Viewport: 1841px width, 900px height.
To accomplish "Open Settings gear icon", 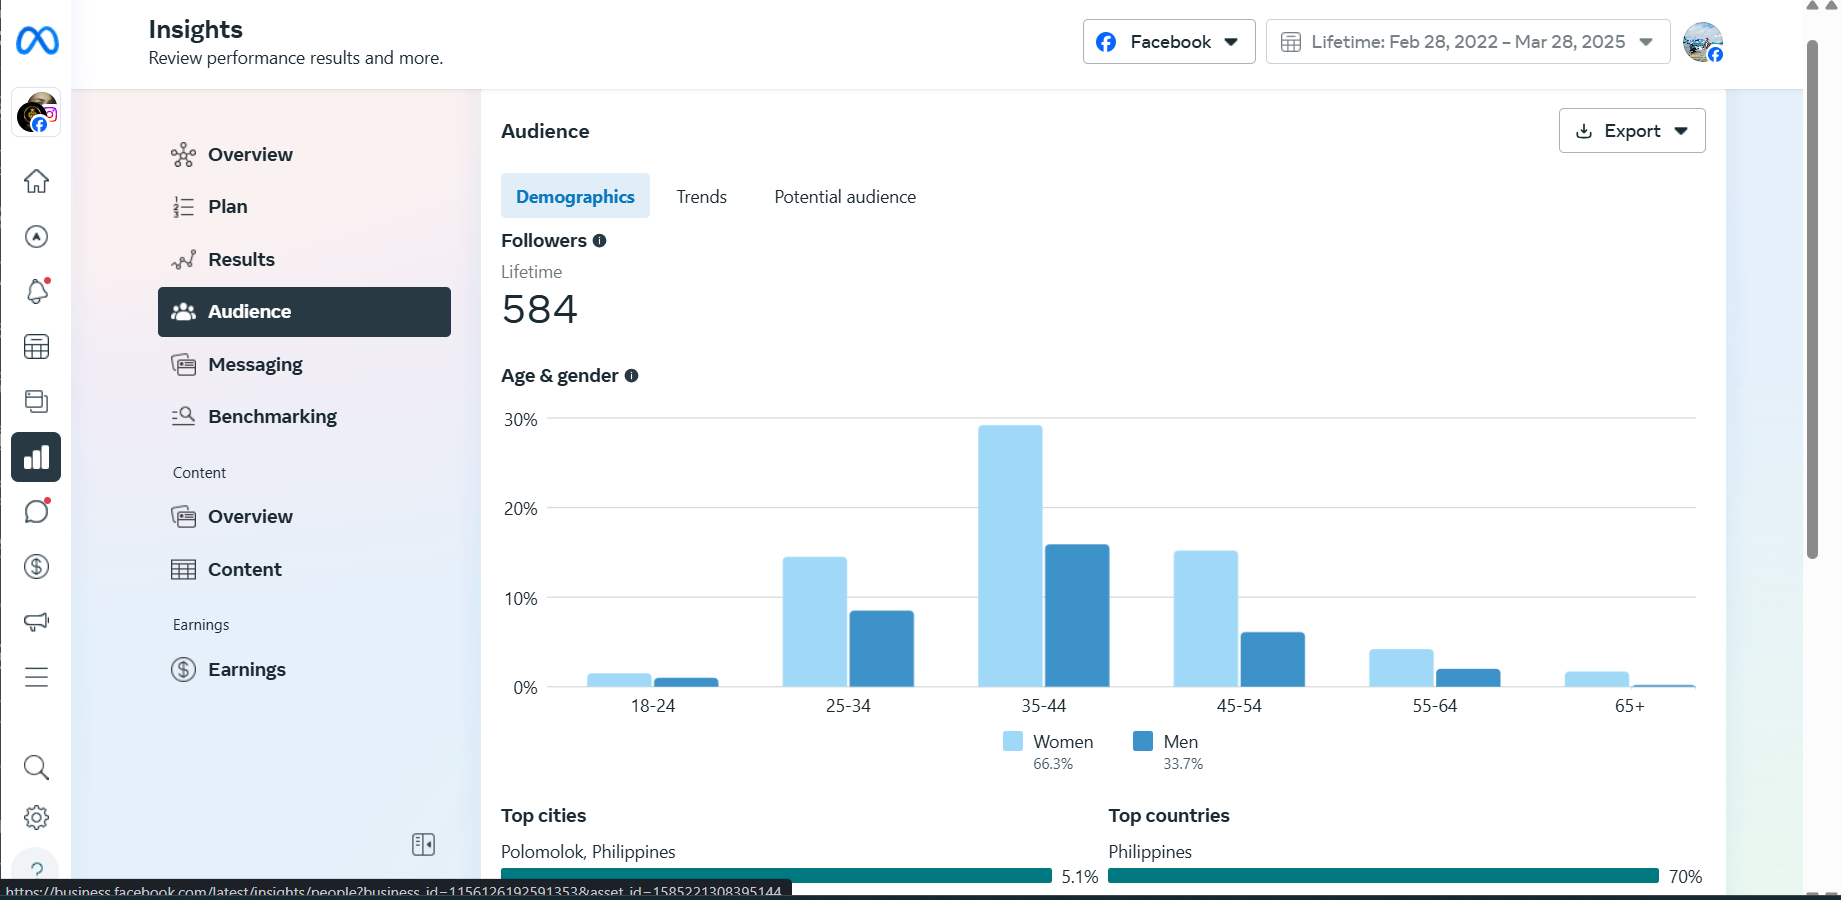I will (x=36, y=817).
